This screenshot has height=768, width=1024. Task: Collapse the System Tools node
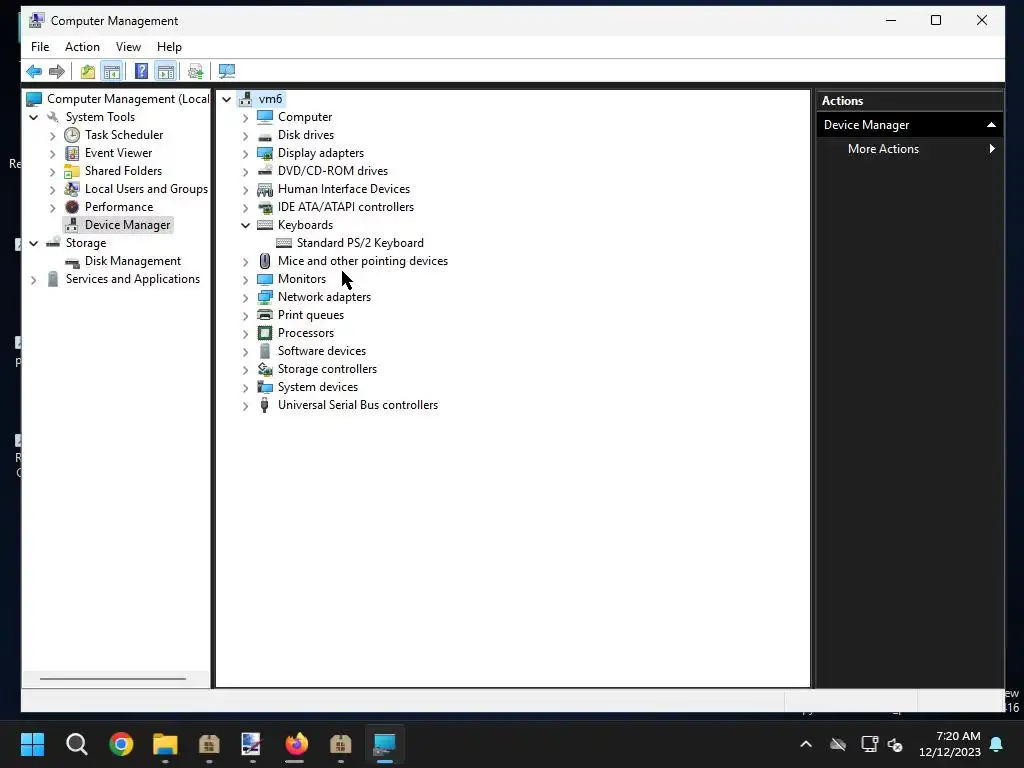coord(33,118)
